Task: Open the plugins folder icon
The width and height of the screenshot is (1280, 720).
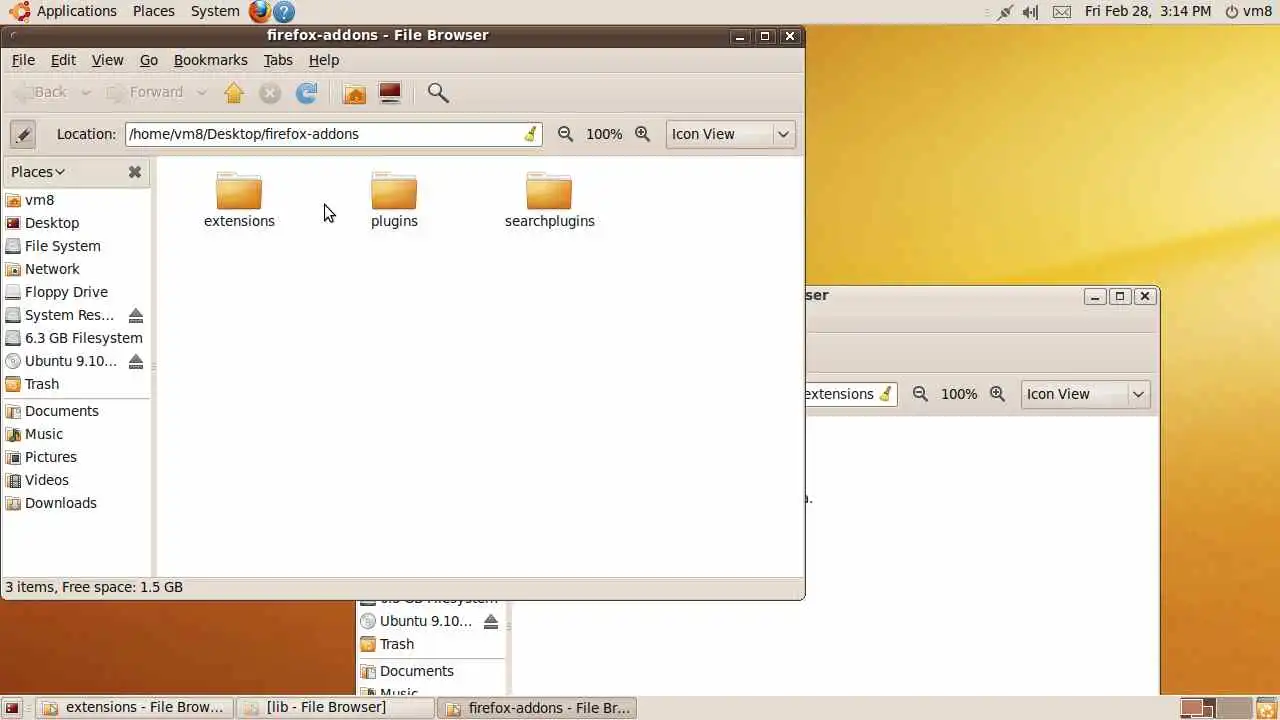Action: 394,191
